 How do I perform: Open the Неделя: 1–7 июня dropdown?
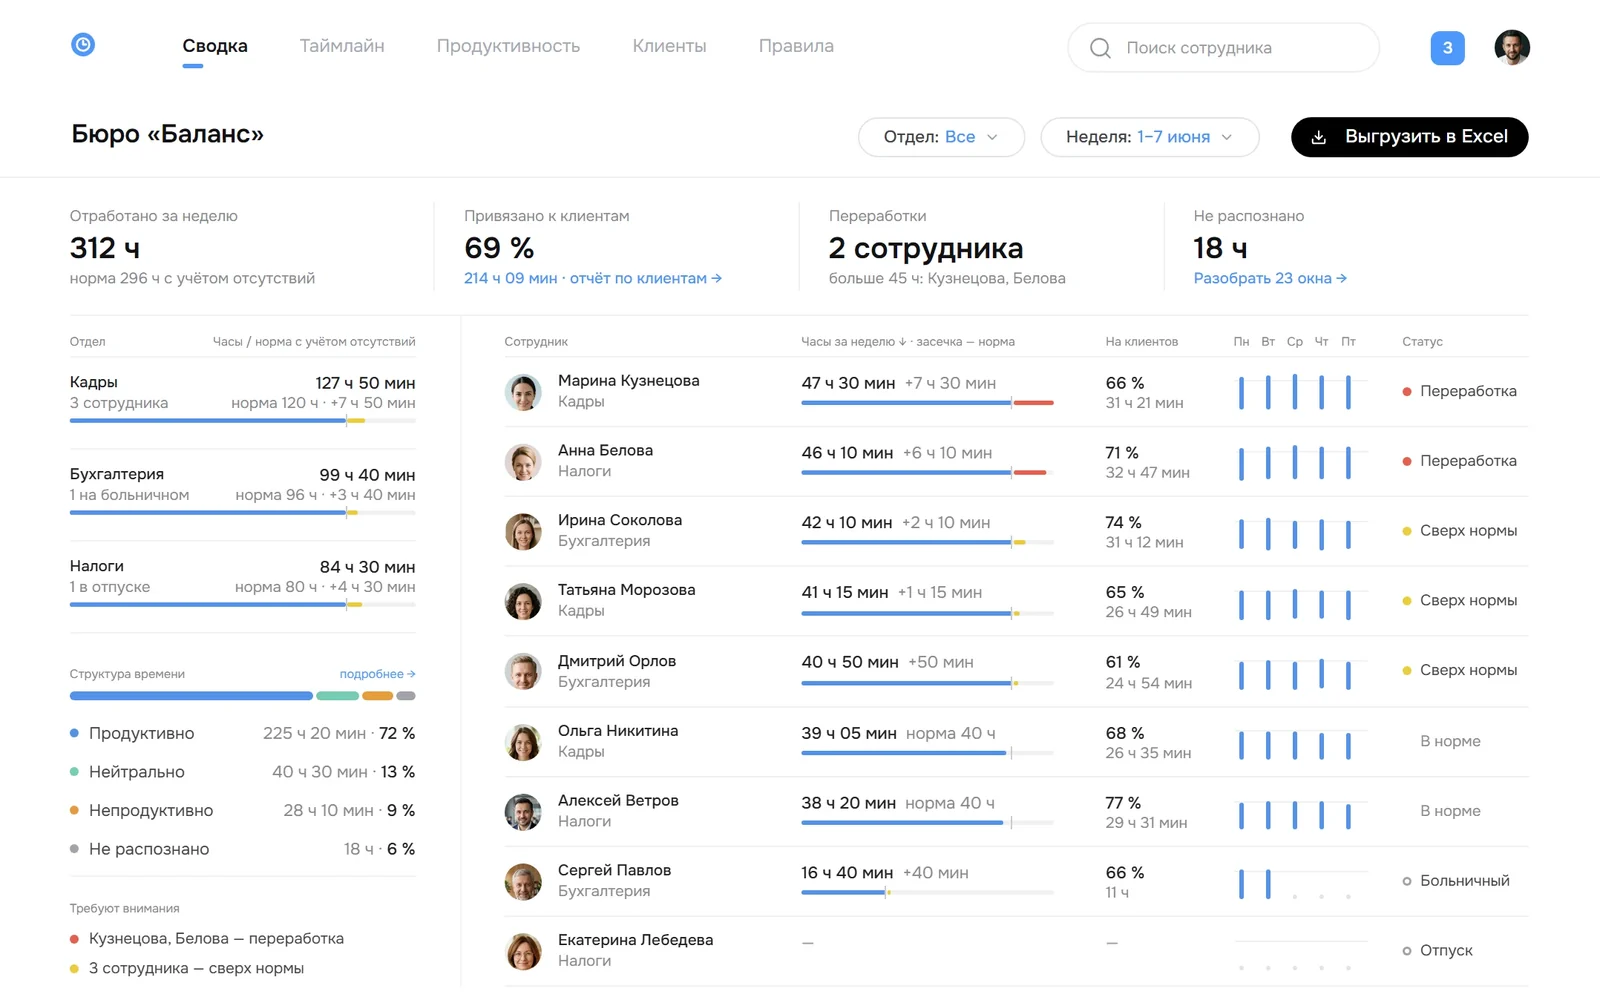(1149, 137)
